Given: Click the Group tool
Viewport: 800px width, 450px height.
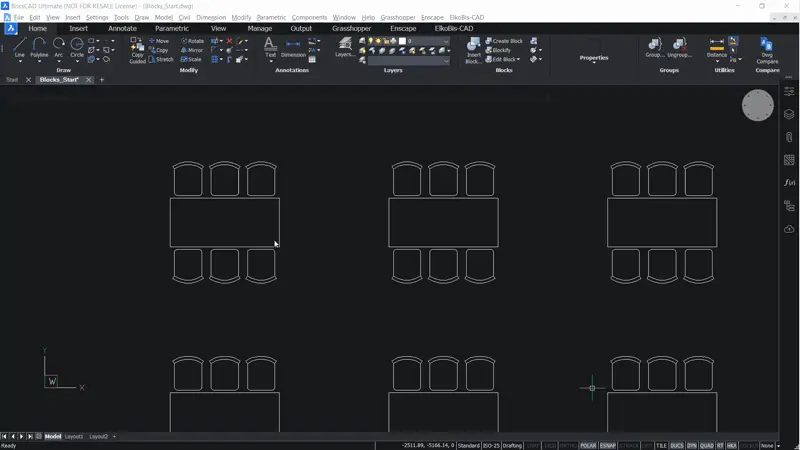Looking at the screenshot, I should click(655, 47).
